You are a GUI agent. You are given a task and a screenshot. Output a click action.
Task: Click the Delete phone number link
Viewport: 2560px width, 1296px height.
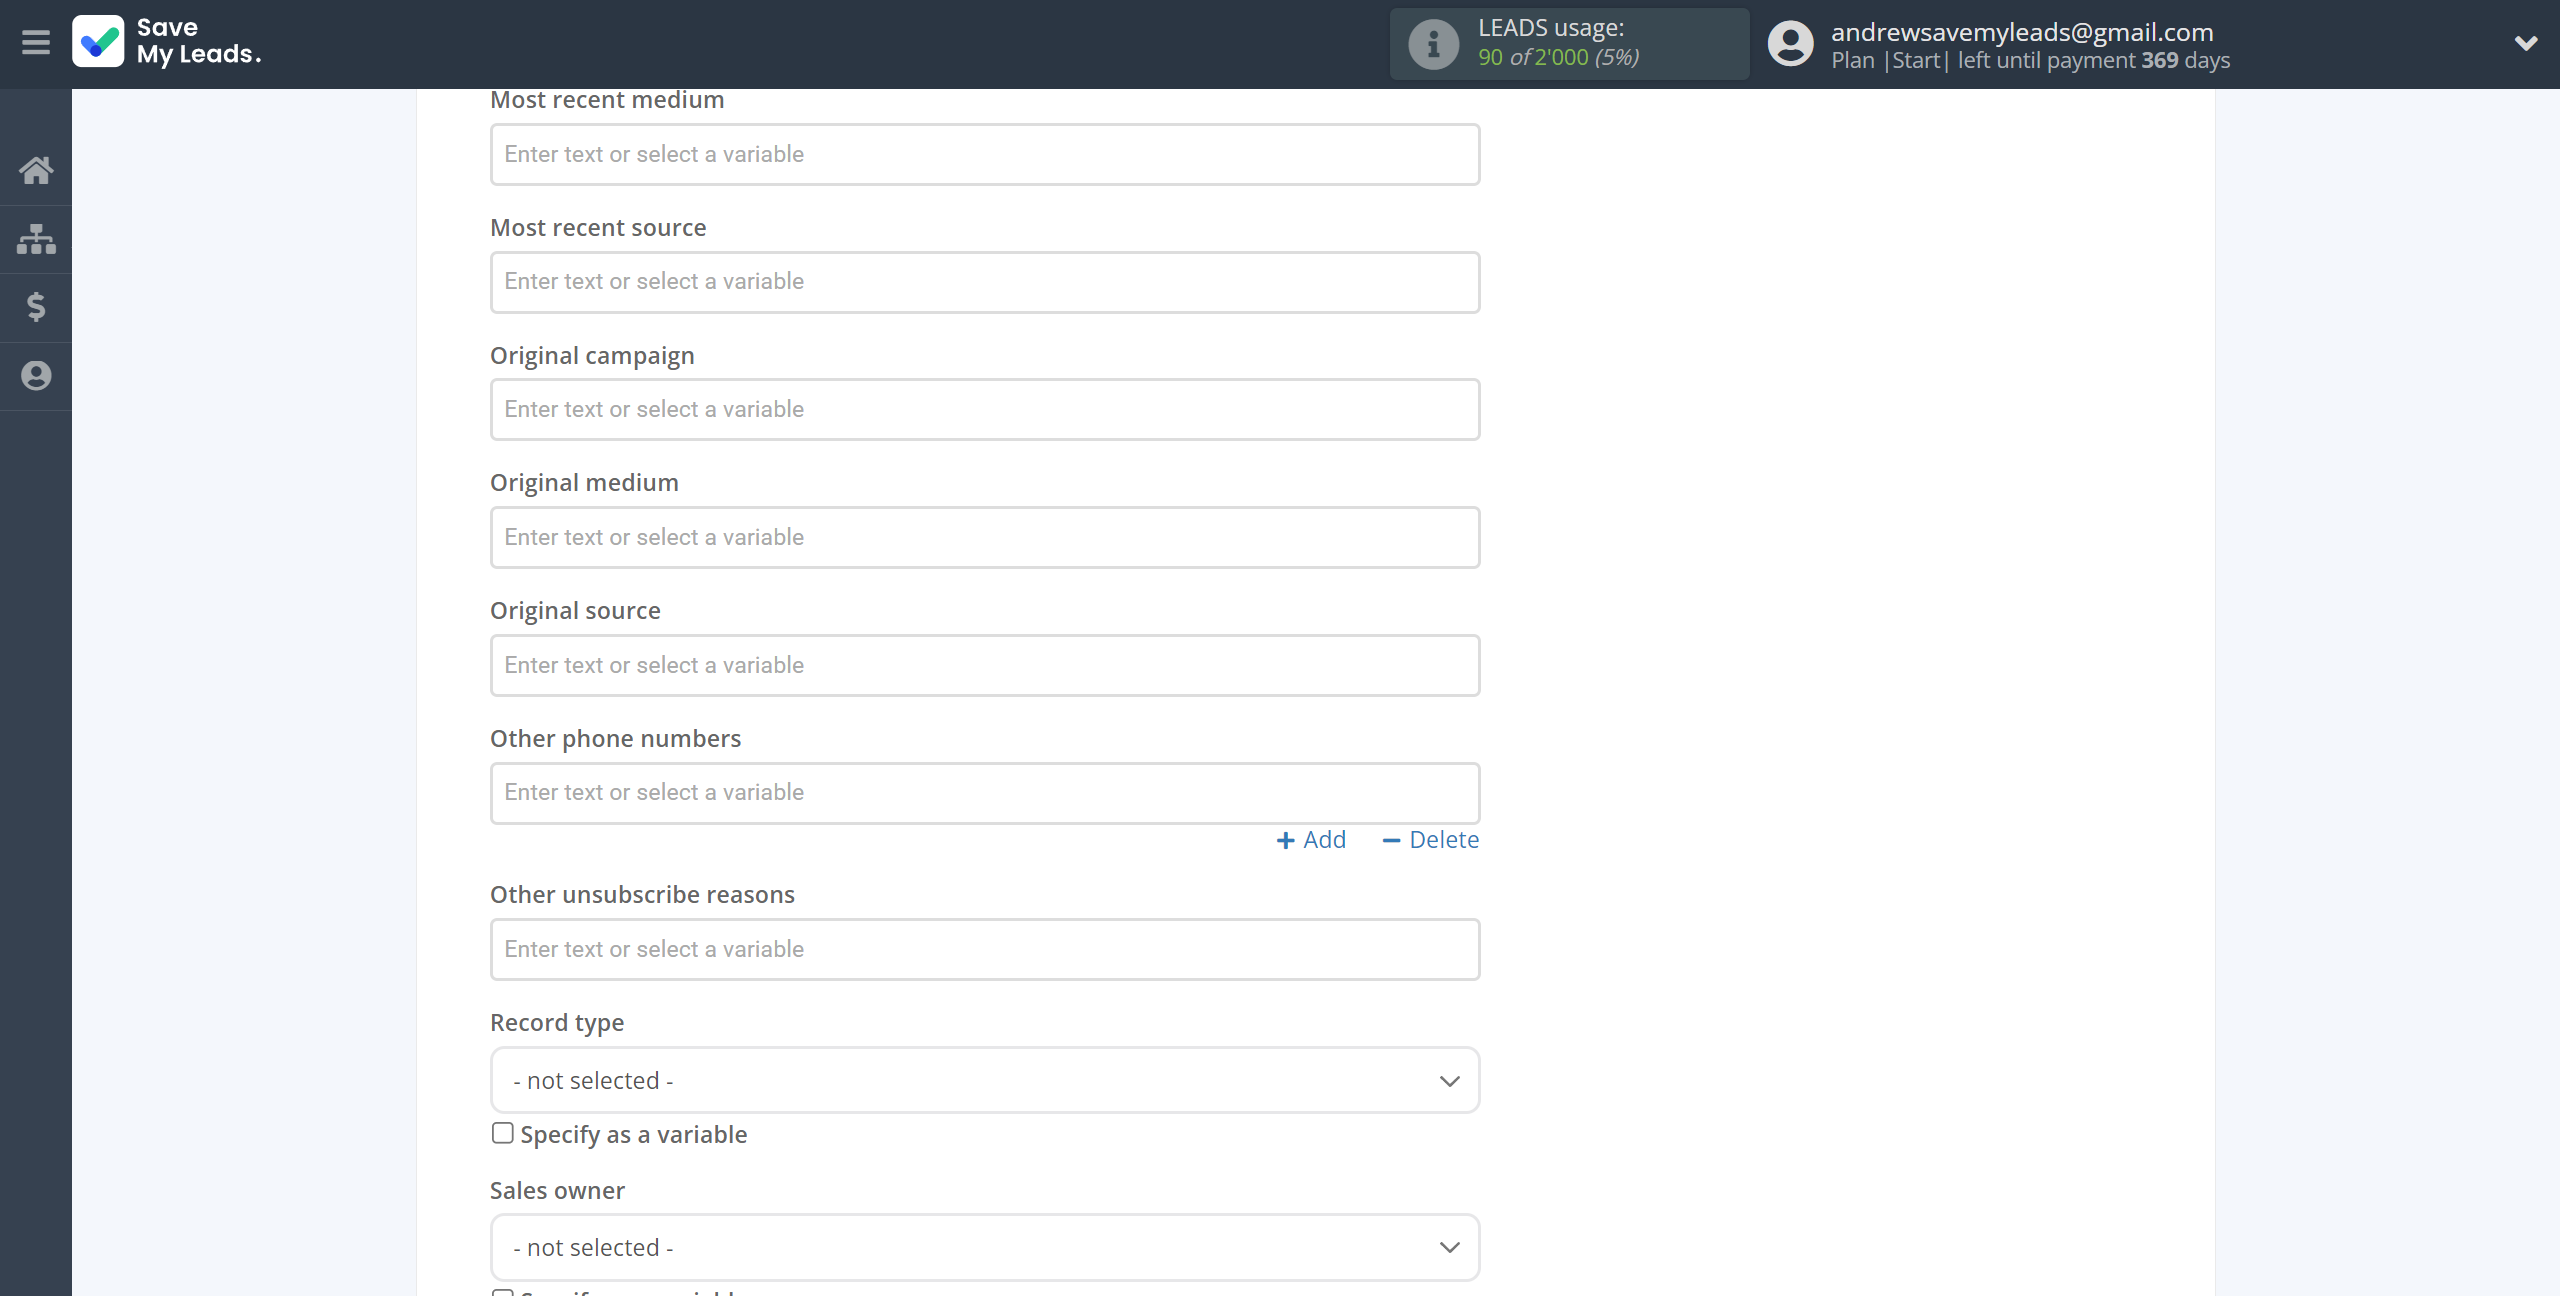1428,840
